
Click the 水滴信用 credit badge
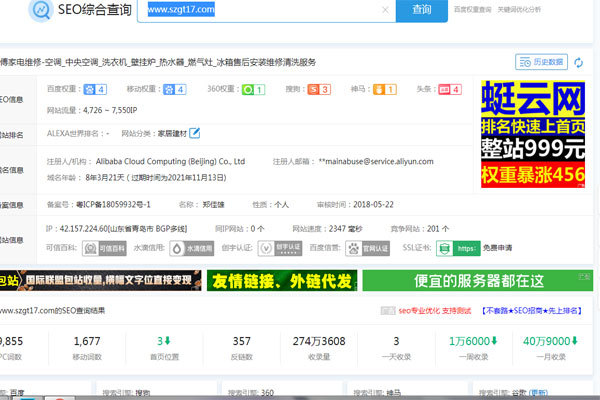pos(198,248)
